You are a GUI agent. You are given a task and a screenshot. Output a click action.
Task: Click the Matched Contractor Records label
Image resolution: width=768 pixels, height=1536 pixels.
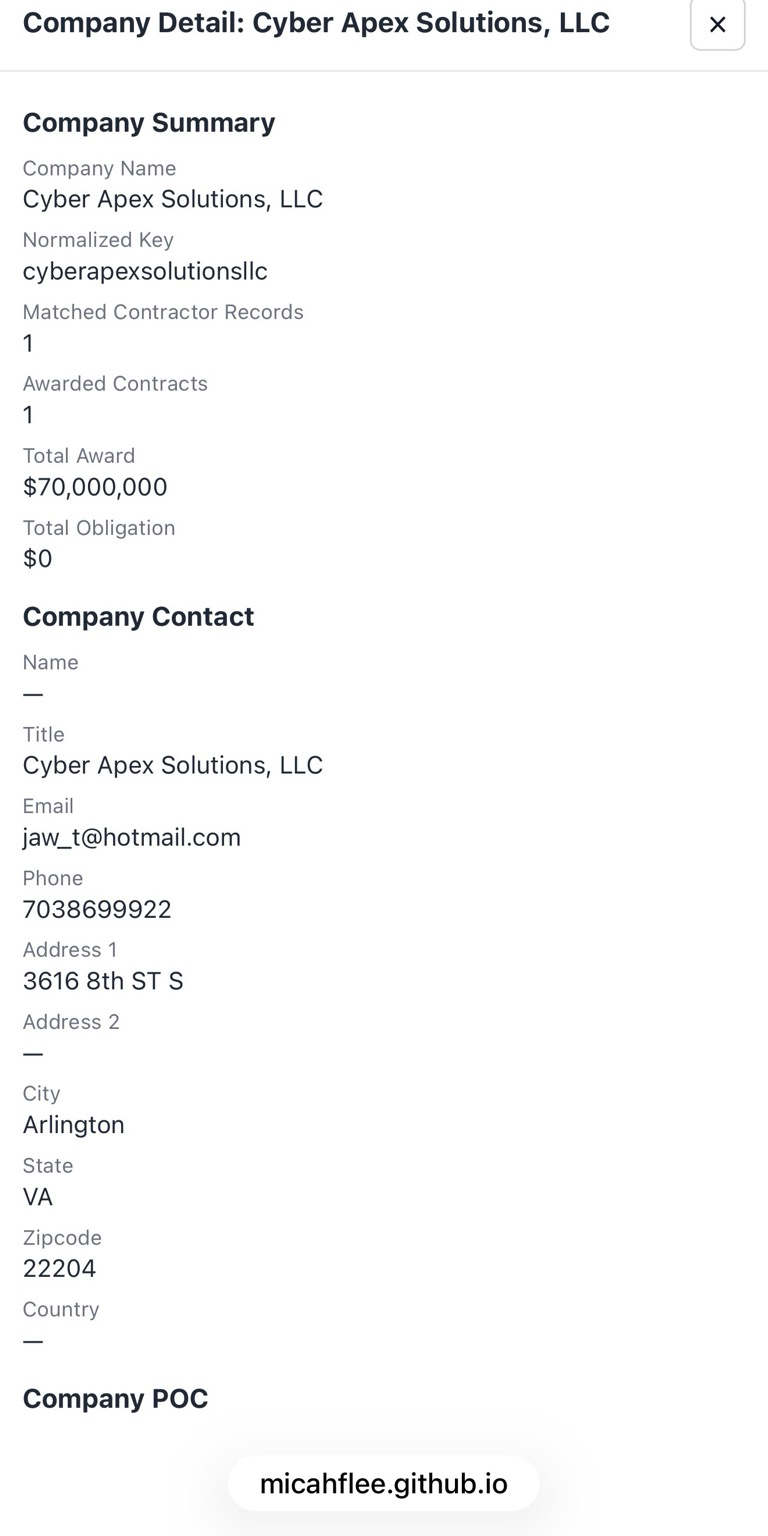point(163,312)
